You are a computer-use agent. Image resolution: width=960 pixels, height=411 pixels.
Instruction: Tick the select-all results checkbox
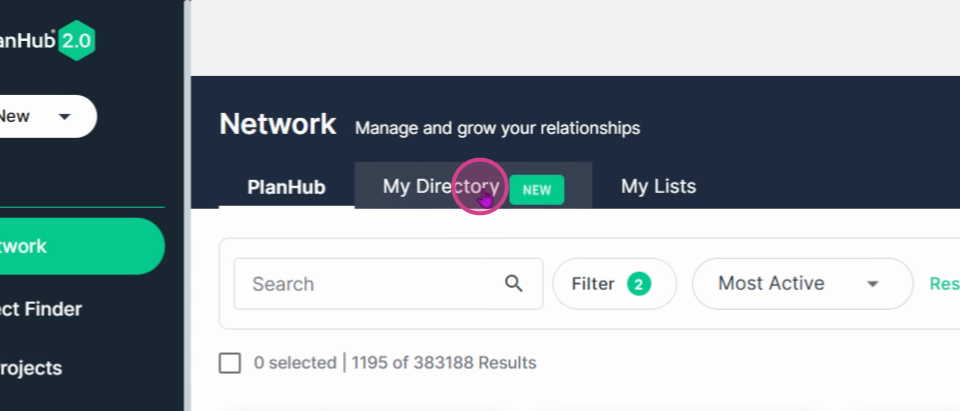(x=230, y=363)
